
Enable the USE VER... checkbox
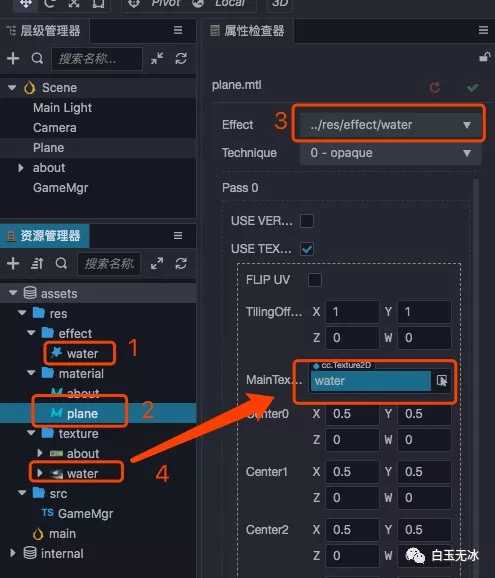(x=307, y=221)
